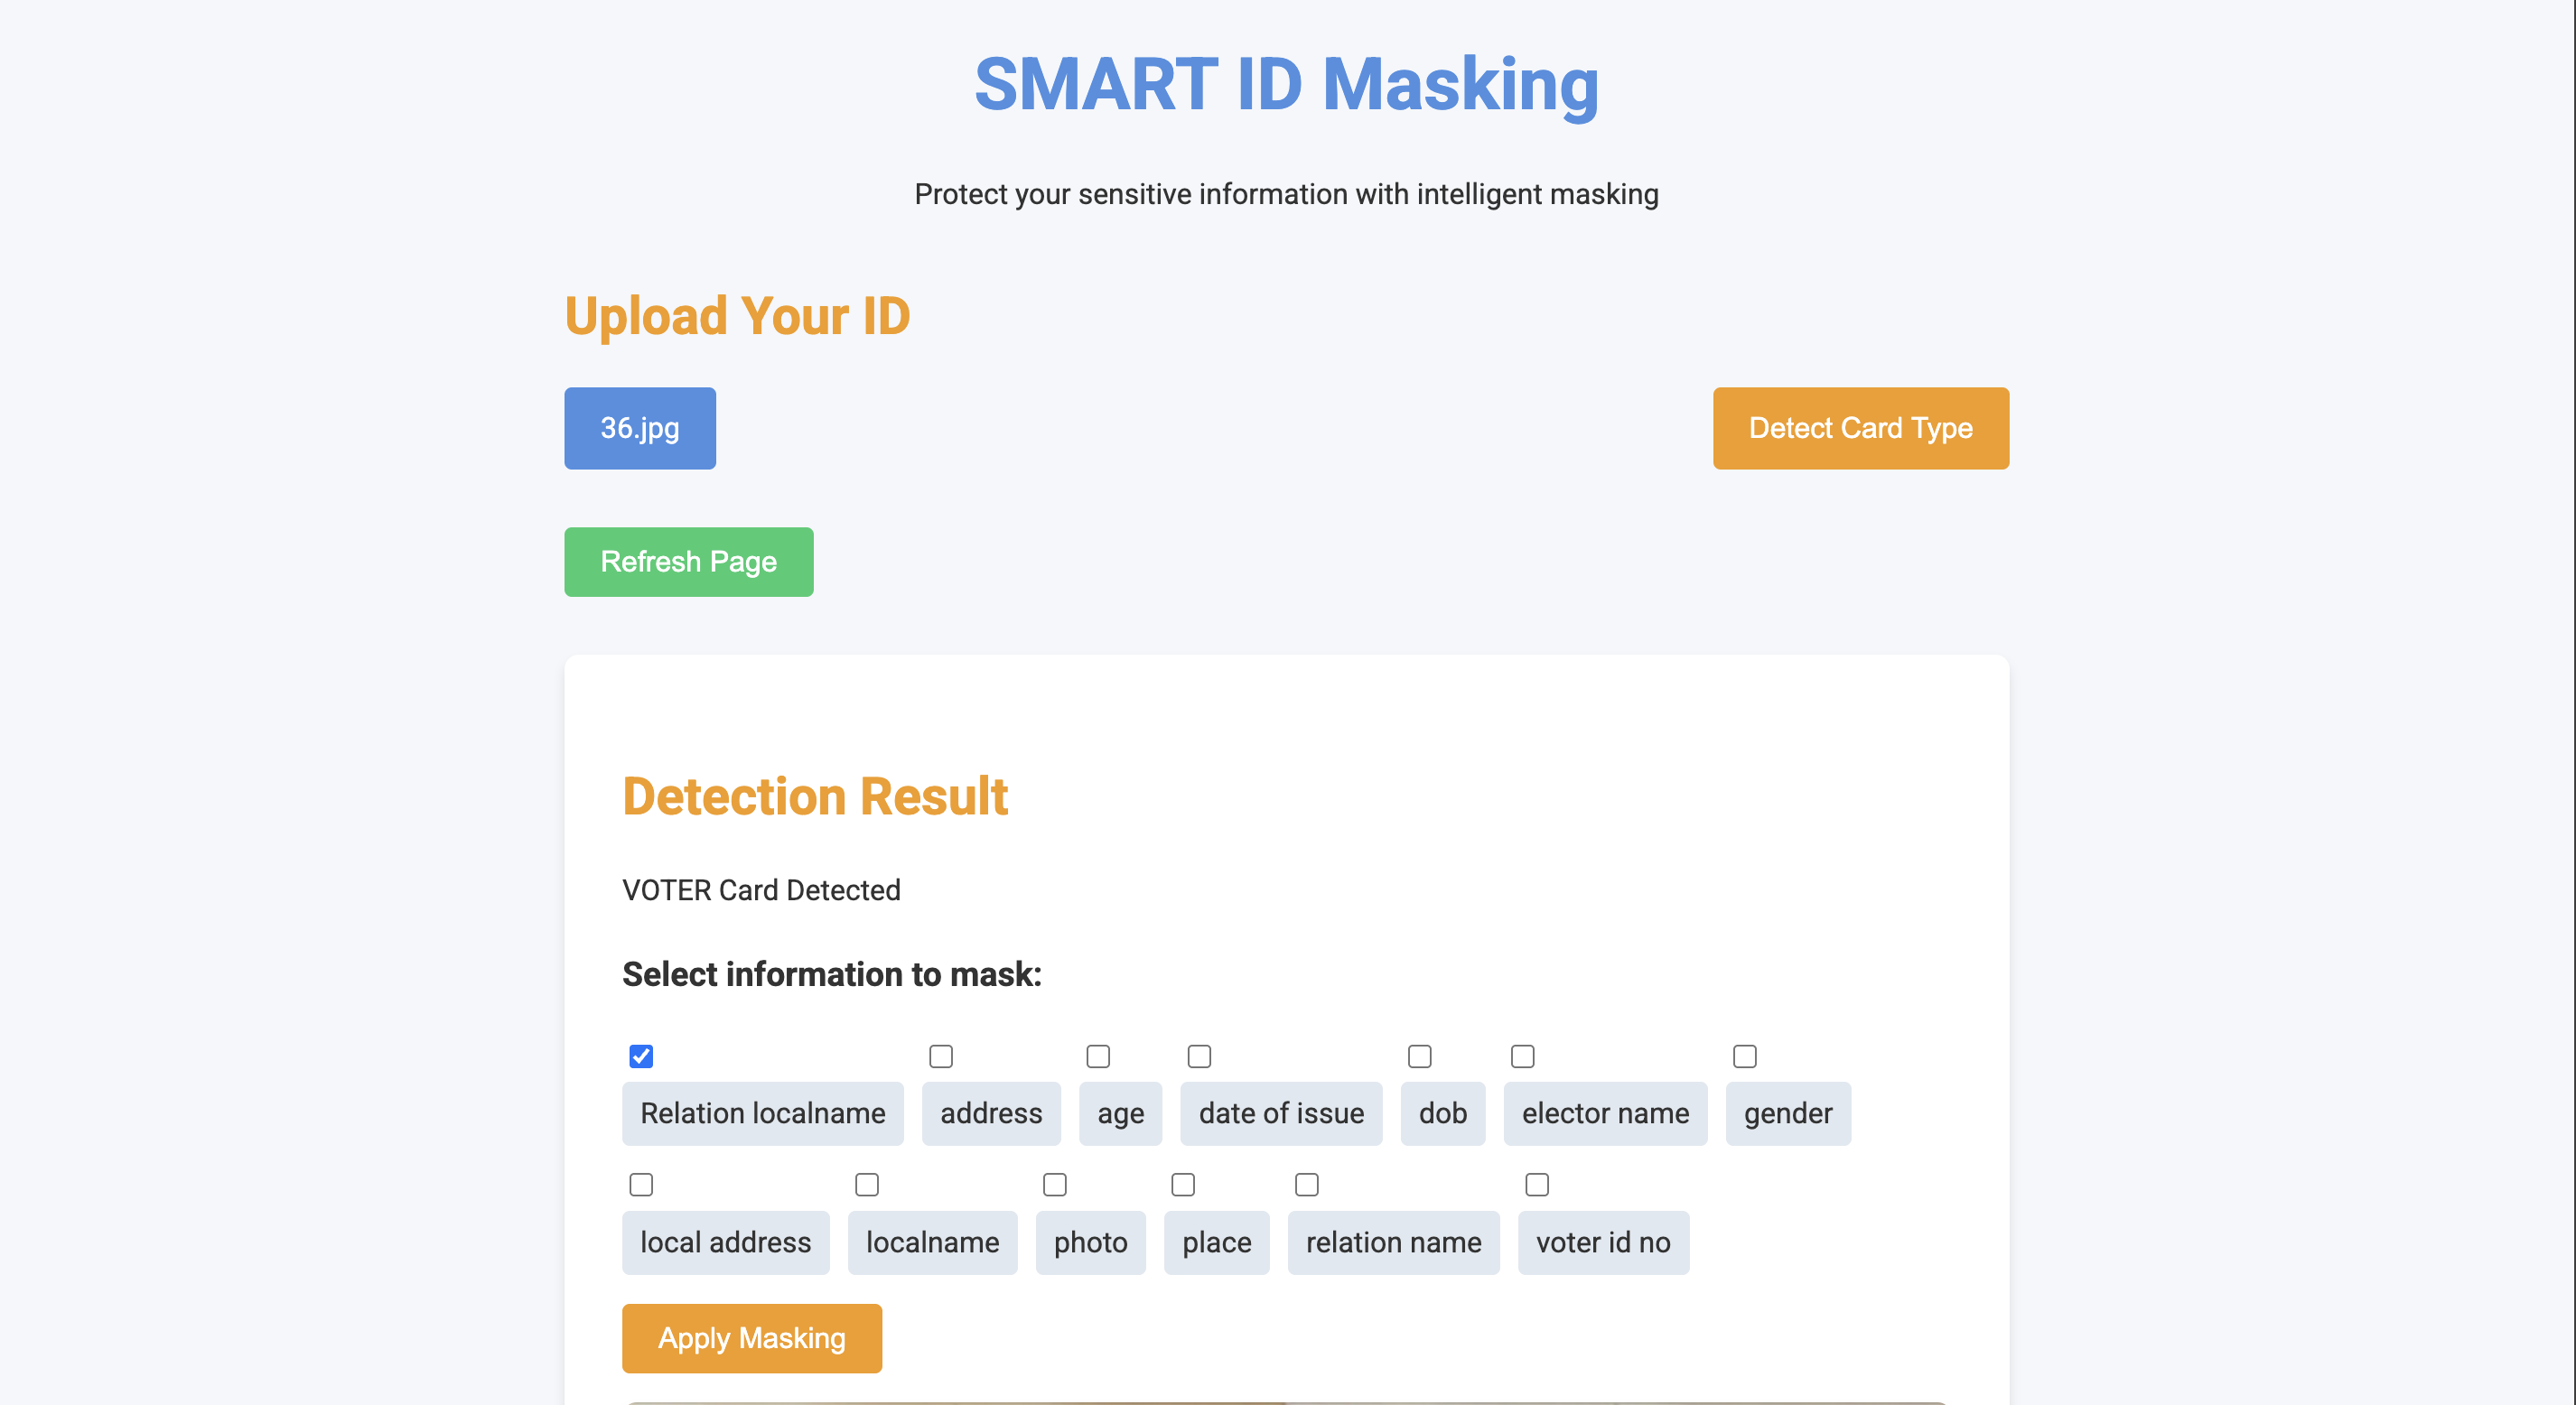Click the Apply Masking button

751,1338
